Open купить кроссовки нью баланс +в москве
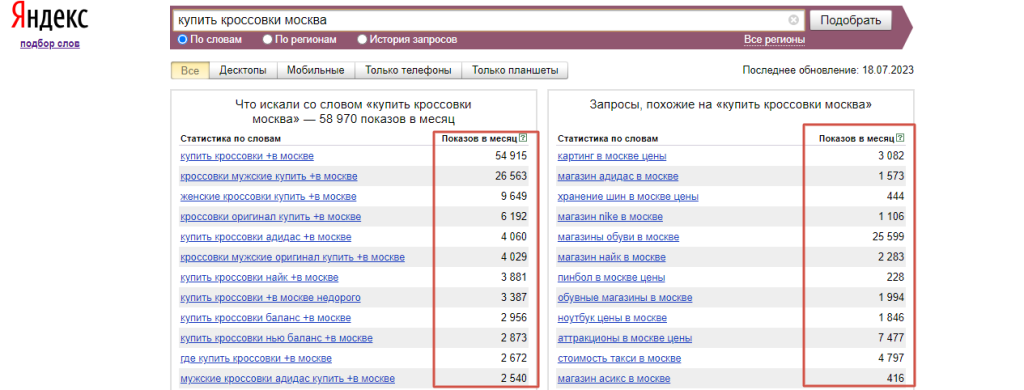 pos(276,338)
